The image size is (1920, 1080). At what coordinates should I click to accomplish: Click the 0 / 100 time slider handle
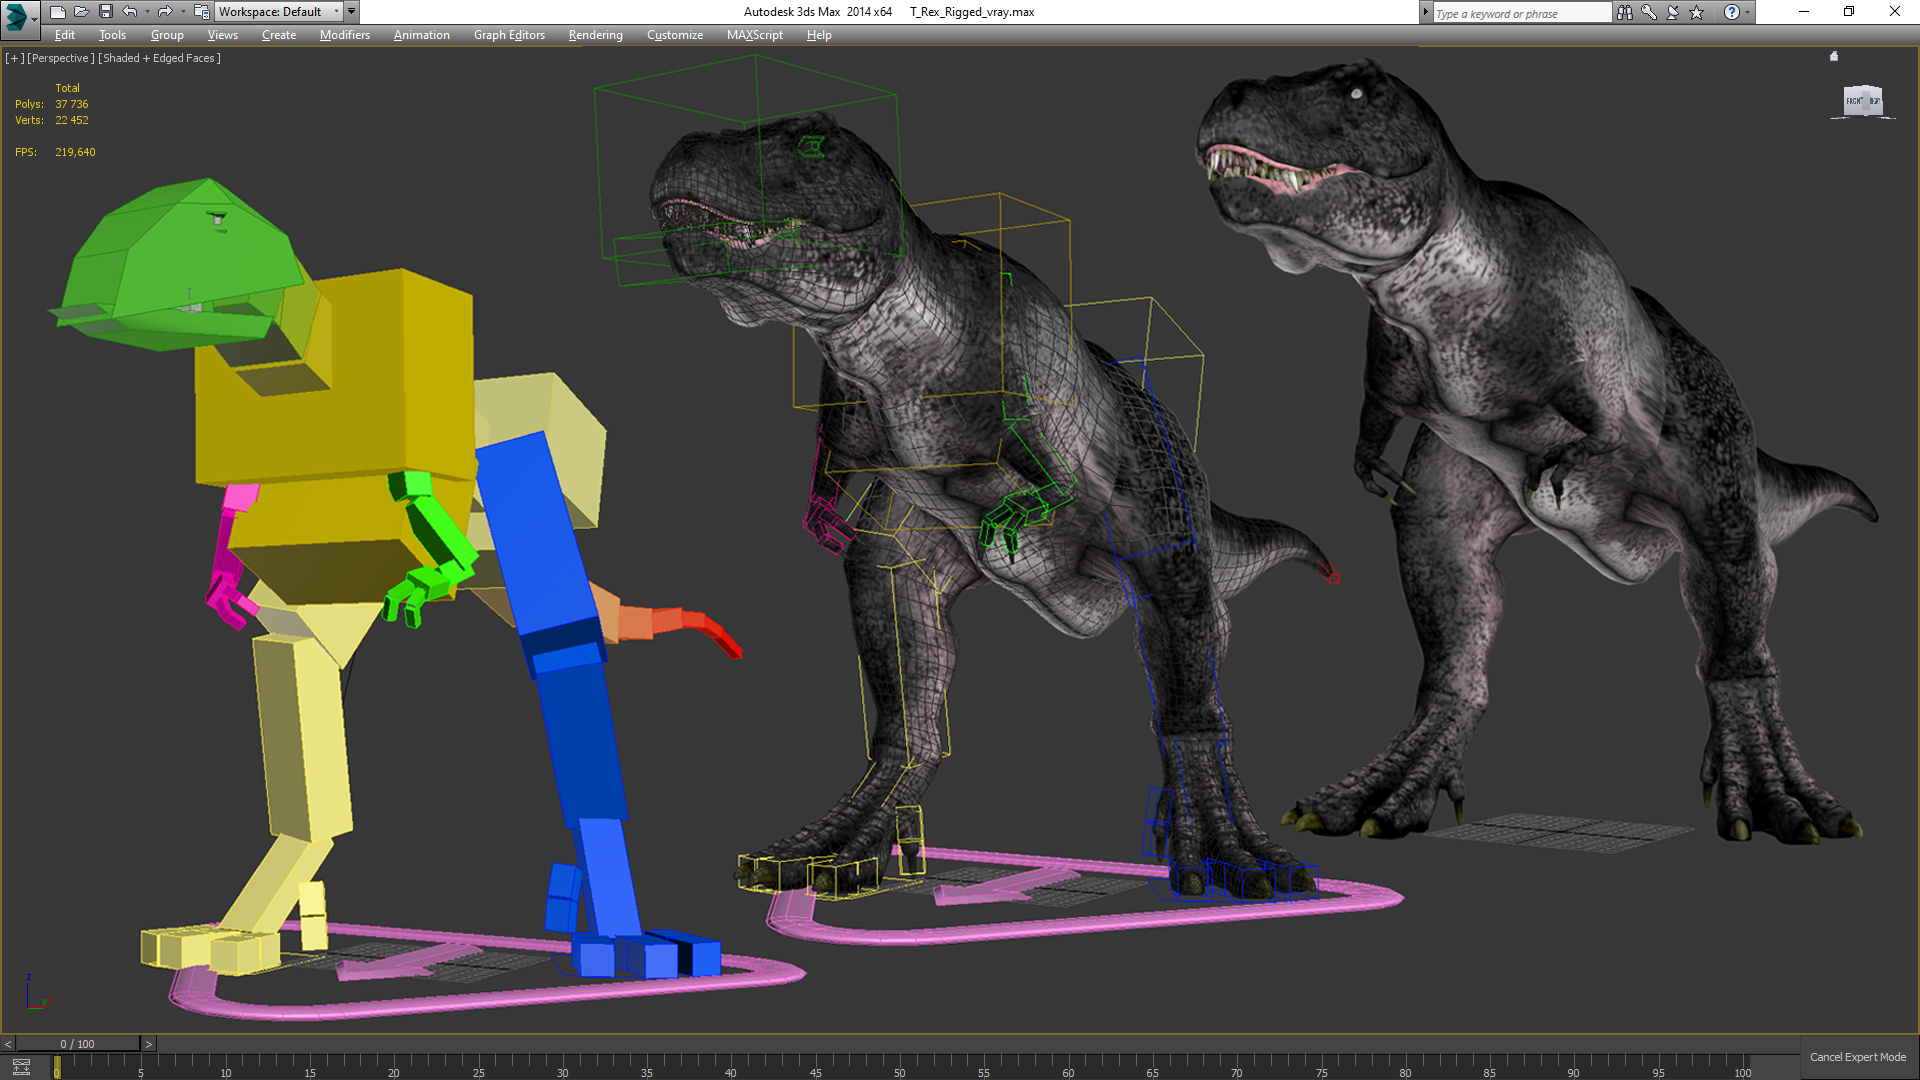[x=78, y=1044]
